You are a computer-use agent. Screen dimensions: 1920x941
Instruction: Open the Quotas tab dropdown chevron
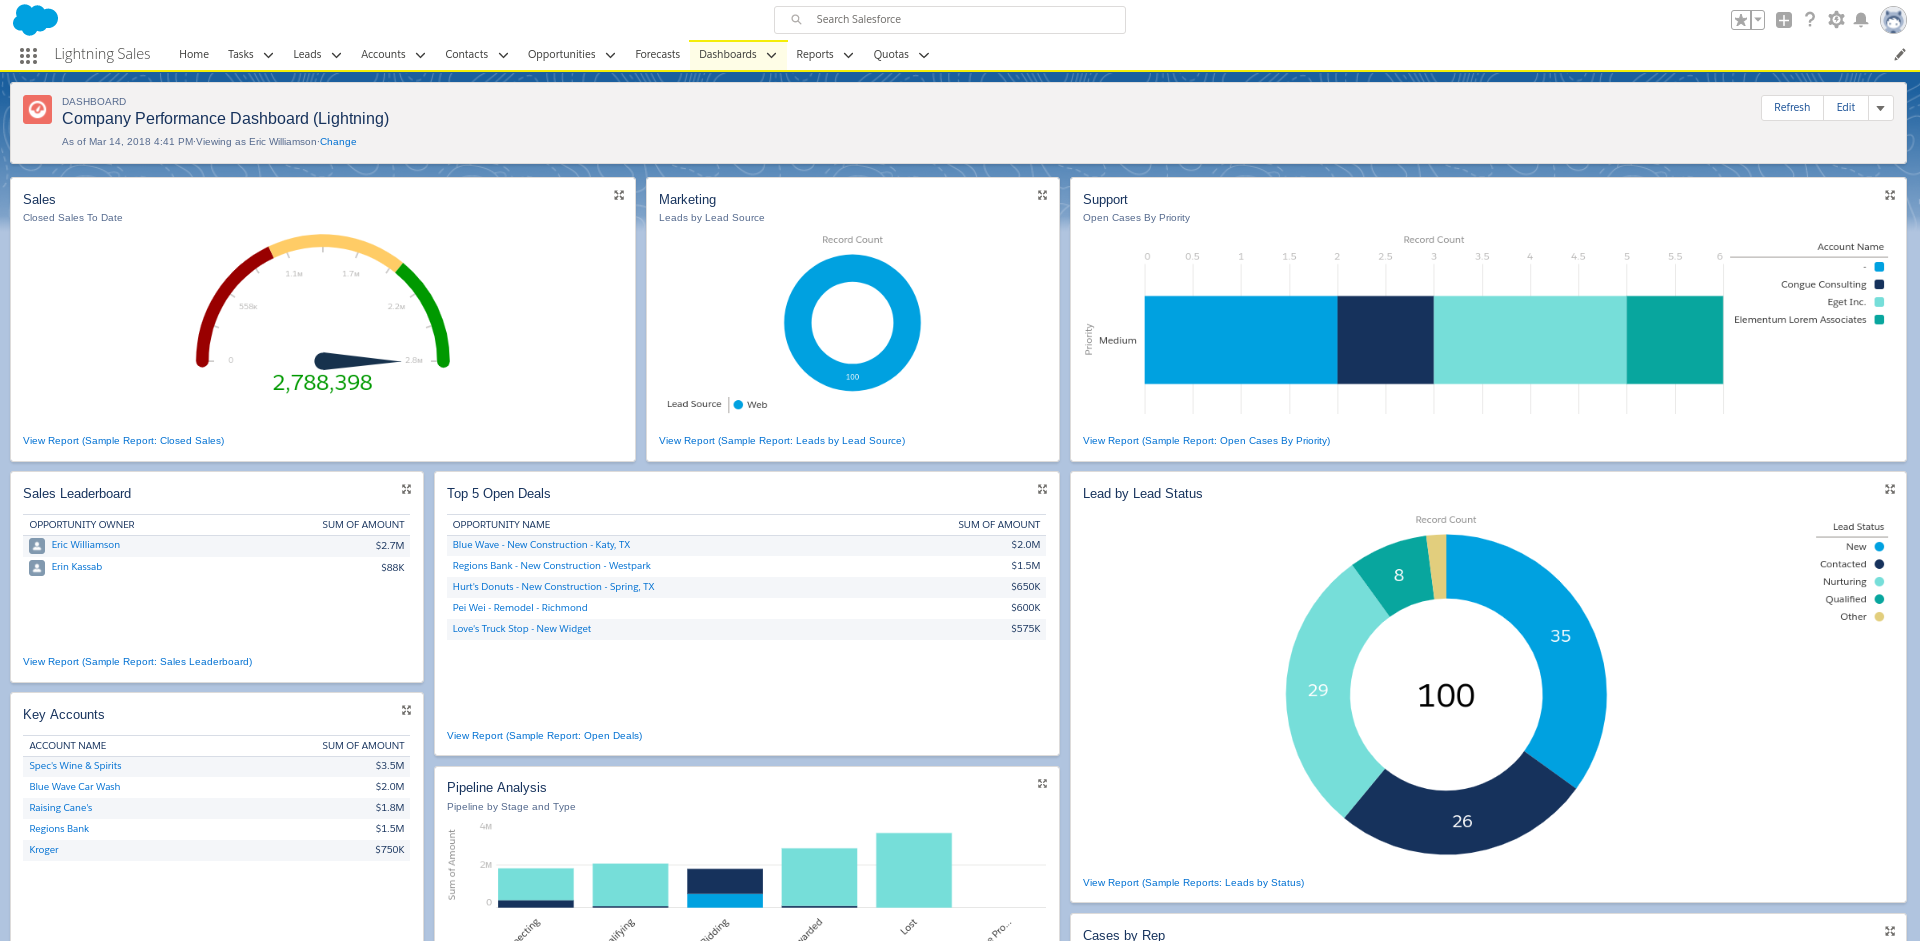click(x=924, y=56)
